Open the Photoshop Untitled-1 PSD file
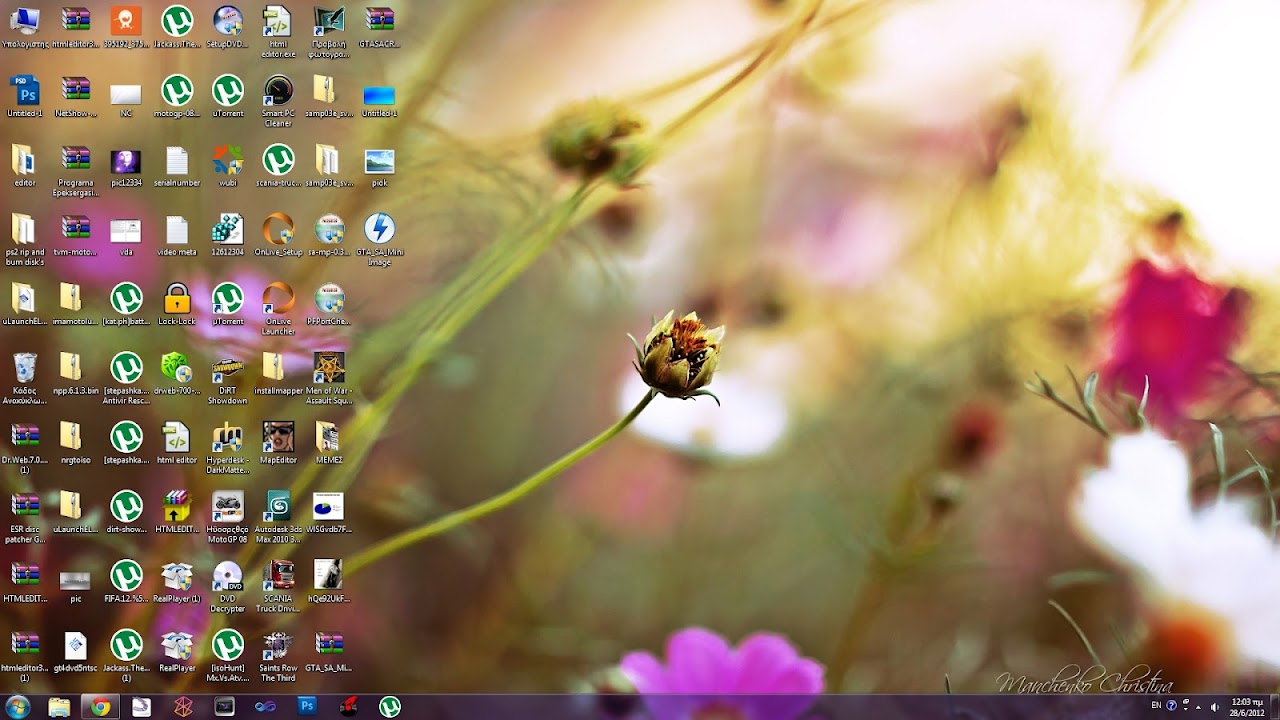Screen dimensions: 1280x720 [x=24, y=97]
